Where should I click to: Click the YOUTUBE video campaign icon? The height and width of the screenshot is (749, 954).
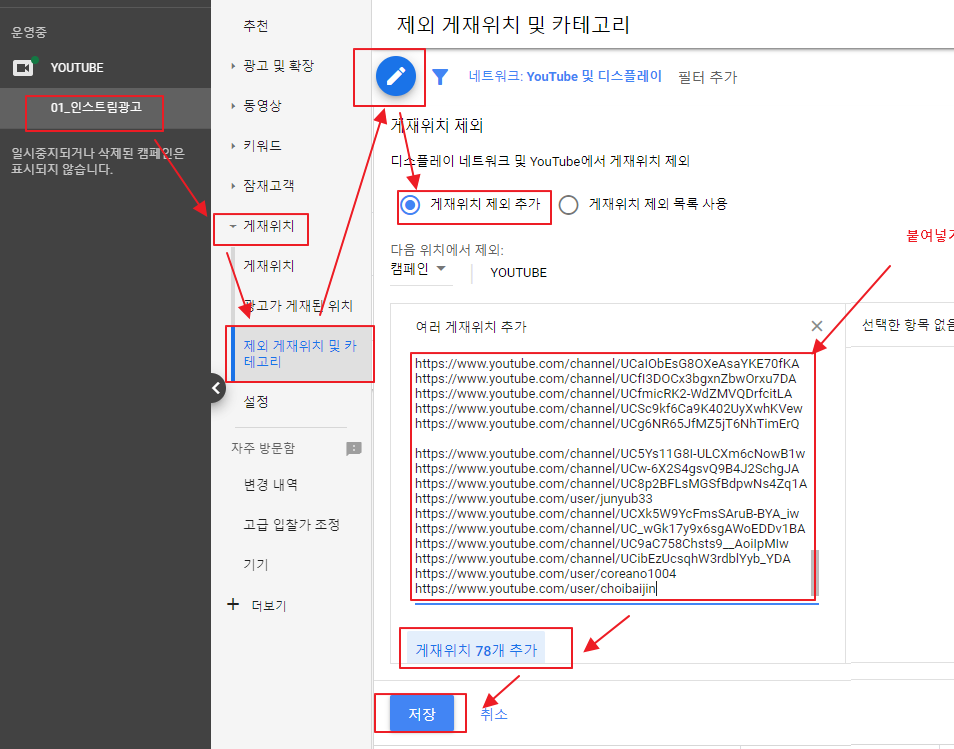(23, 68)
